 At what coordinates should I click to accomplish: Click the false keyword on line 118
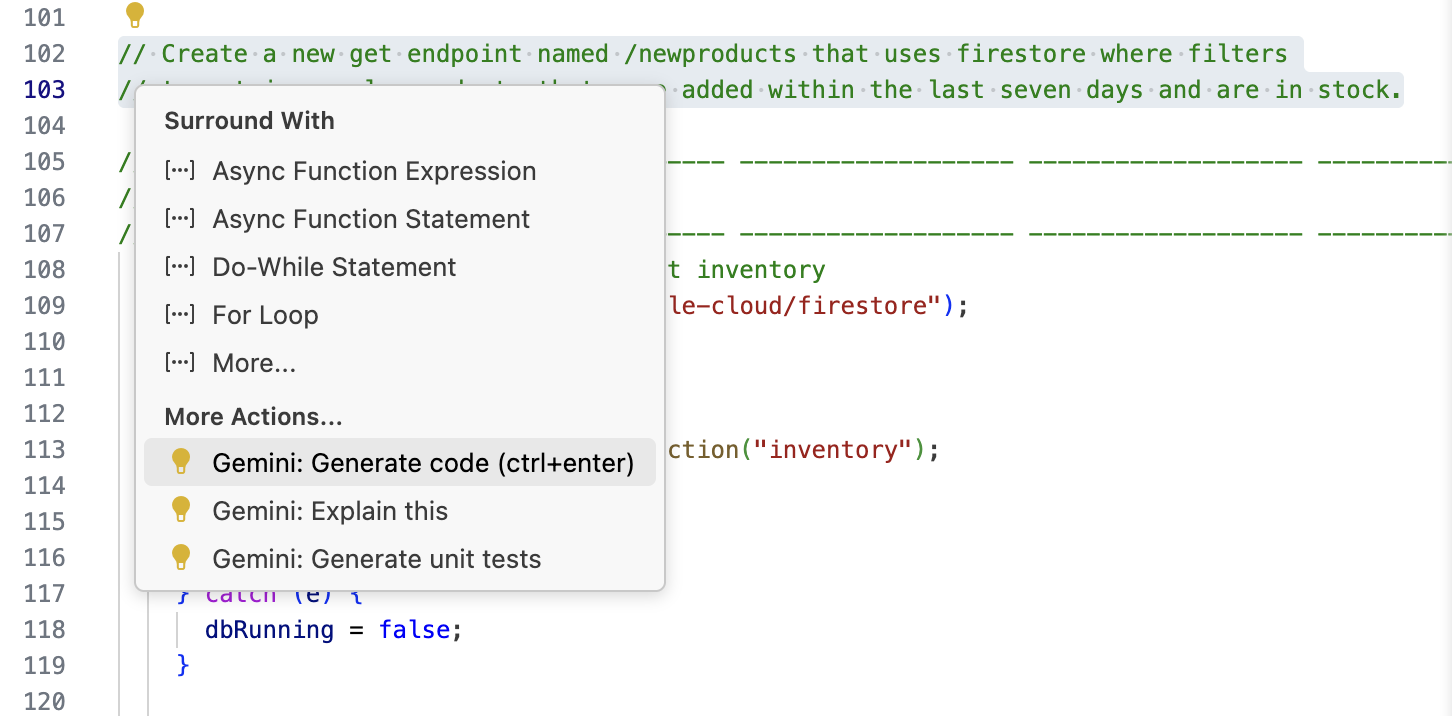point(414,630)
